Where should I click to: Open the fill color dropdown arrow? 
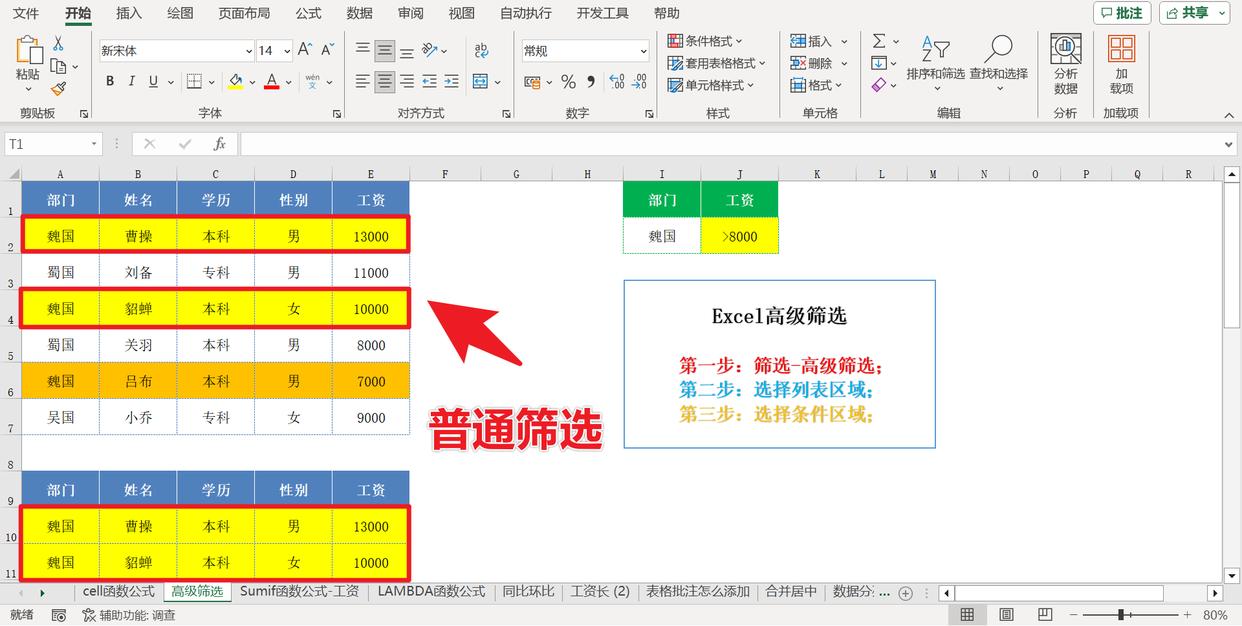point(250,82)
